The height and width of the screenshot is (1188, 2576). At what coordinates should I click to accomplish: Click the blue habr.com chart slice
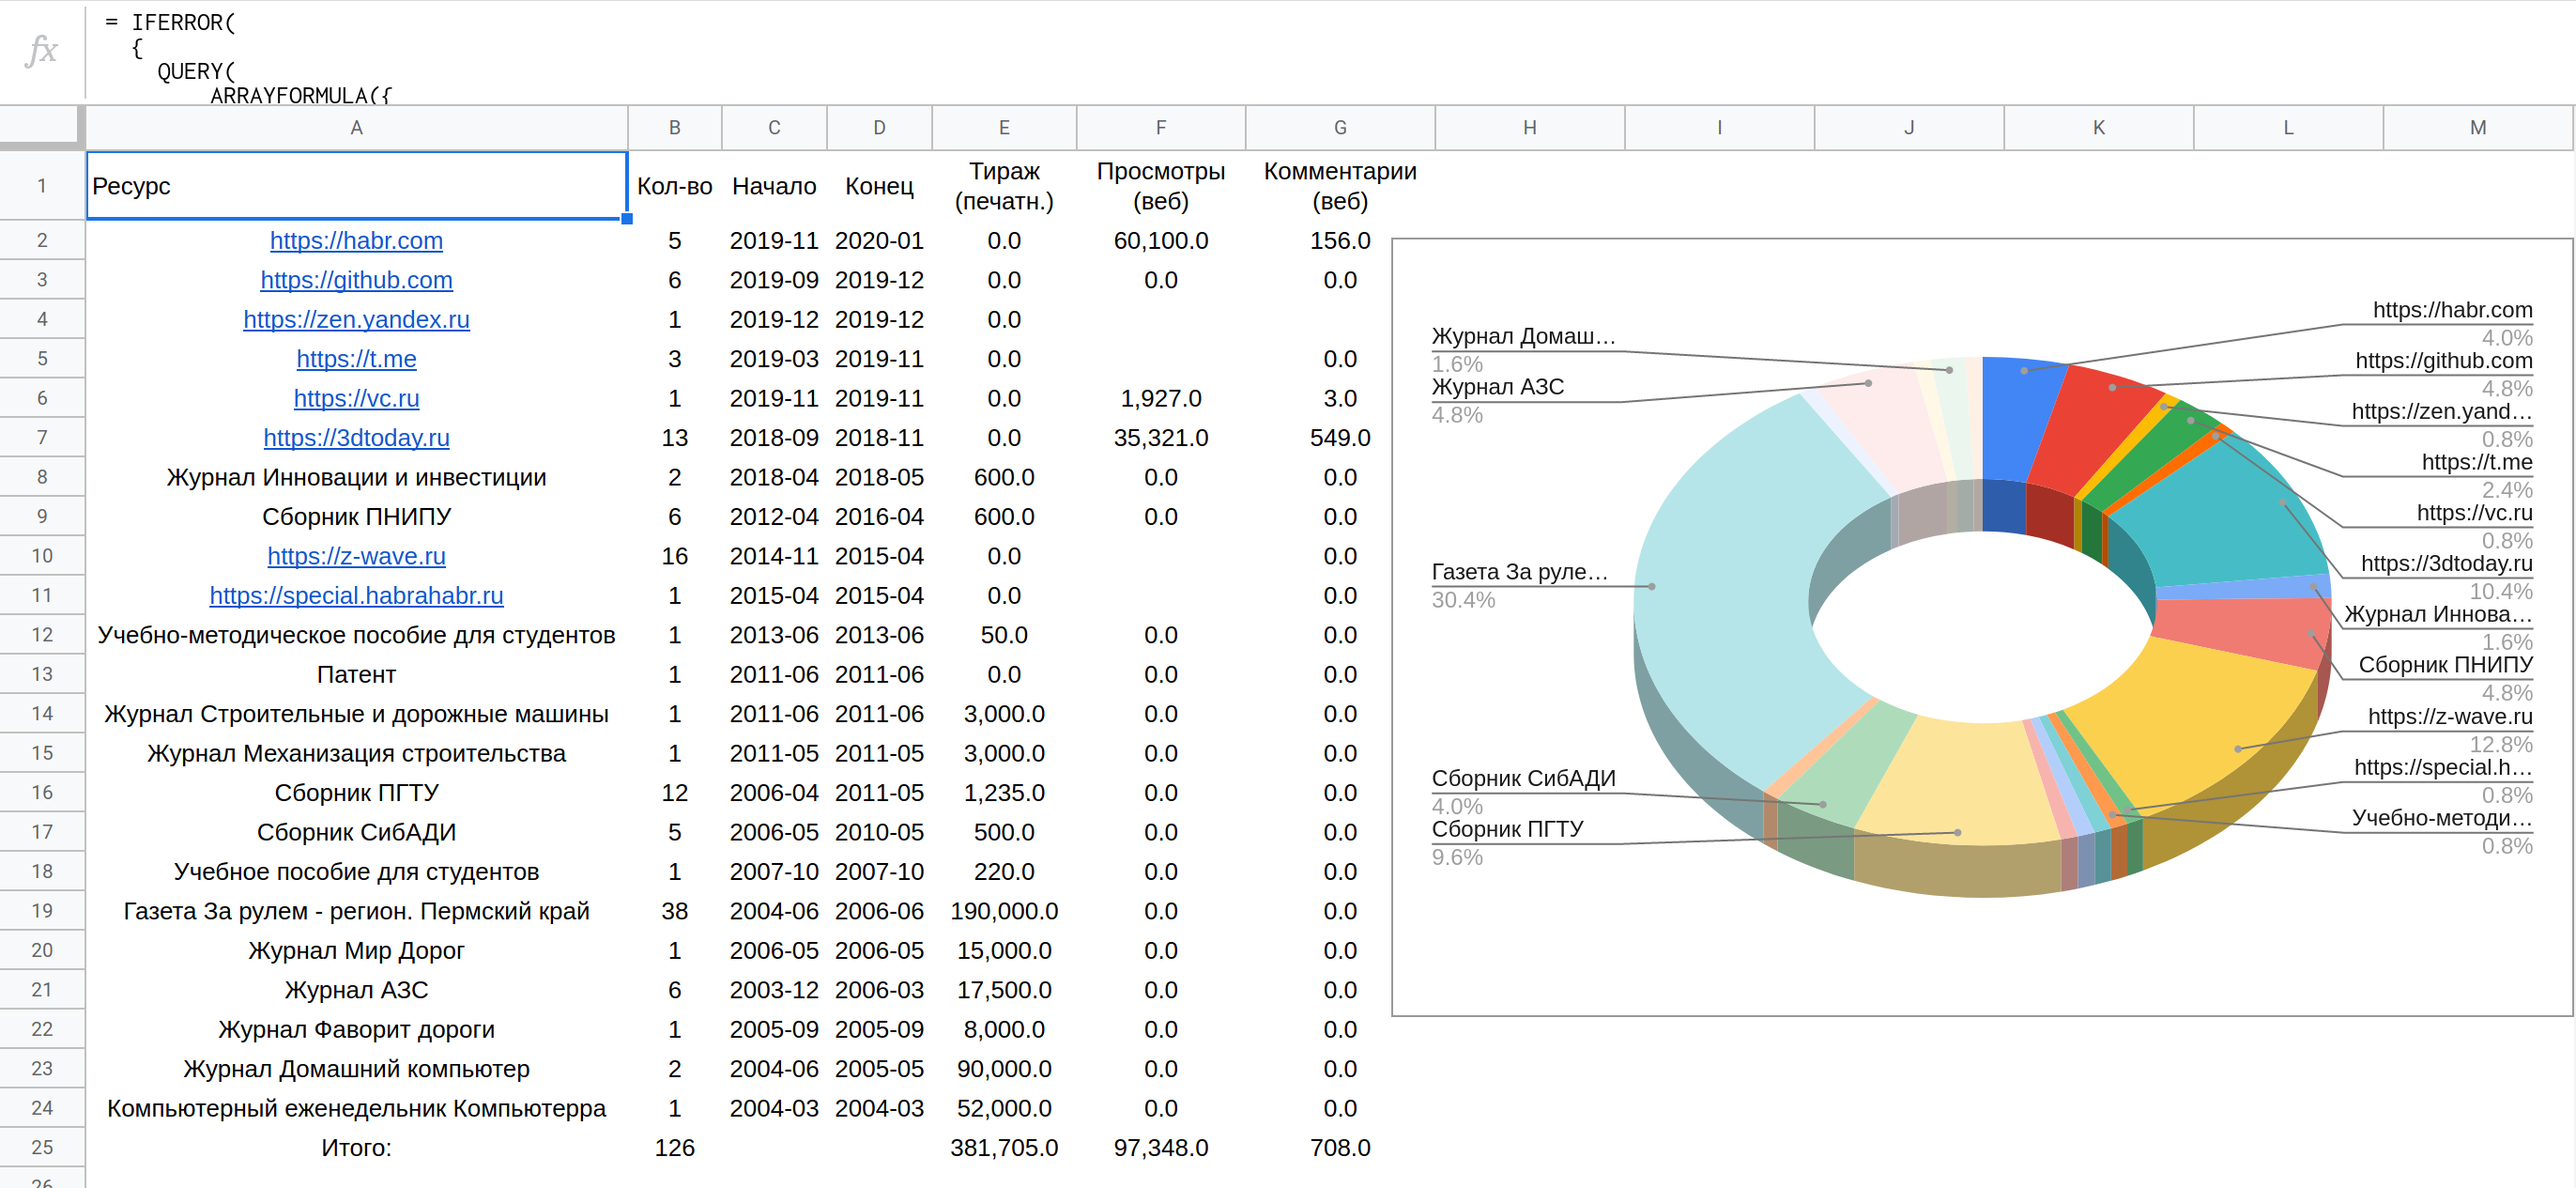click(x=2015, y=420)
